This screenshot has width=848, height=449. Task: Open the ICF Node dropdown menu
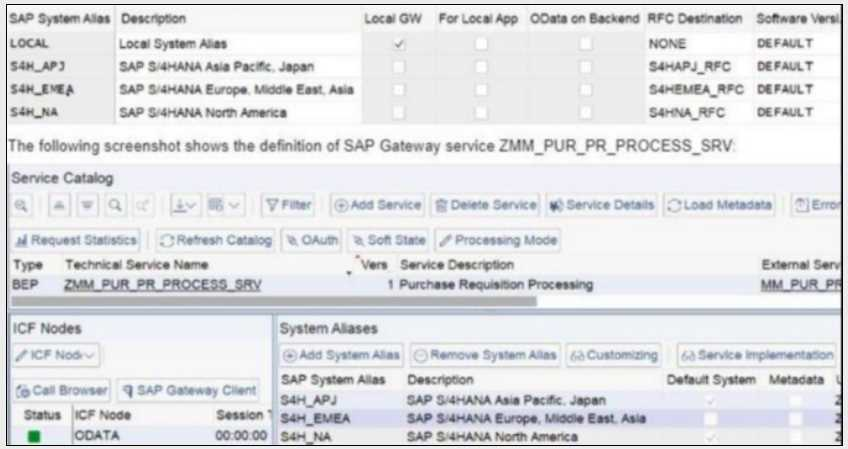[x=56, y=355]
